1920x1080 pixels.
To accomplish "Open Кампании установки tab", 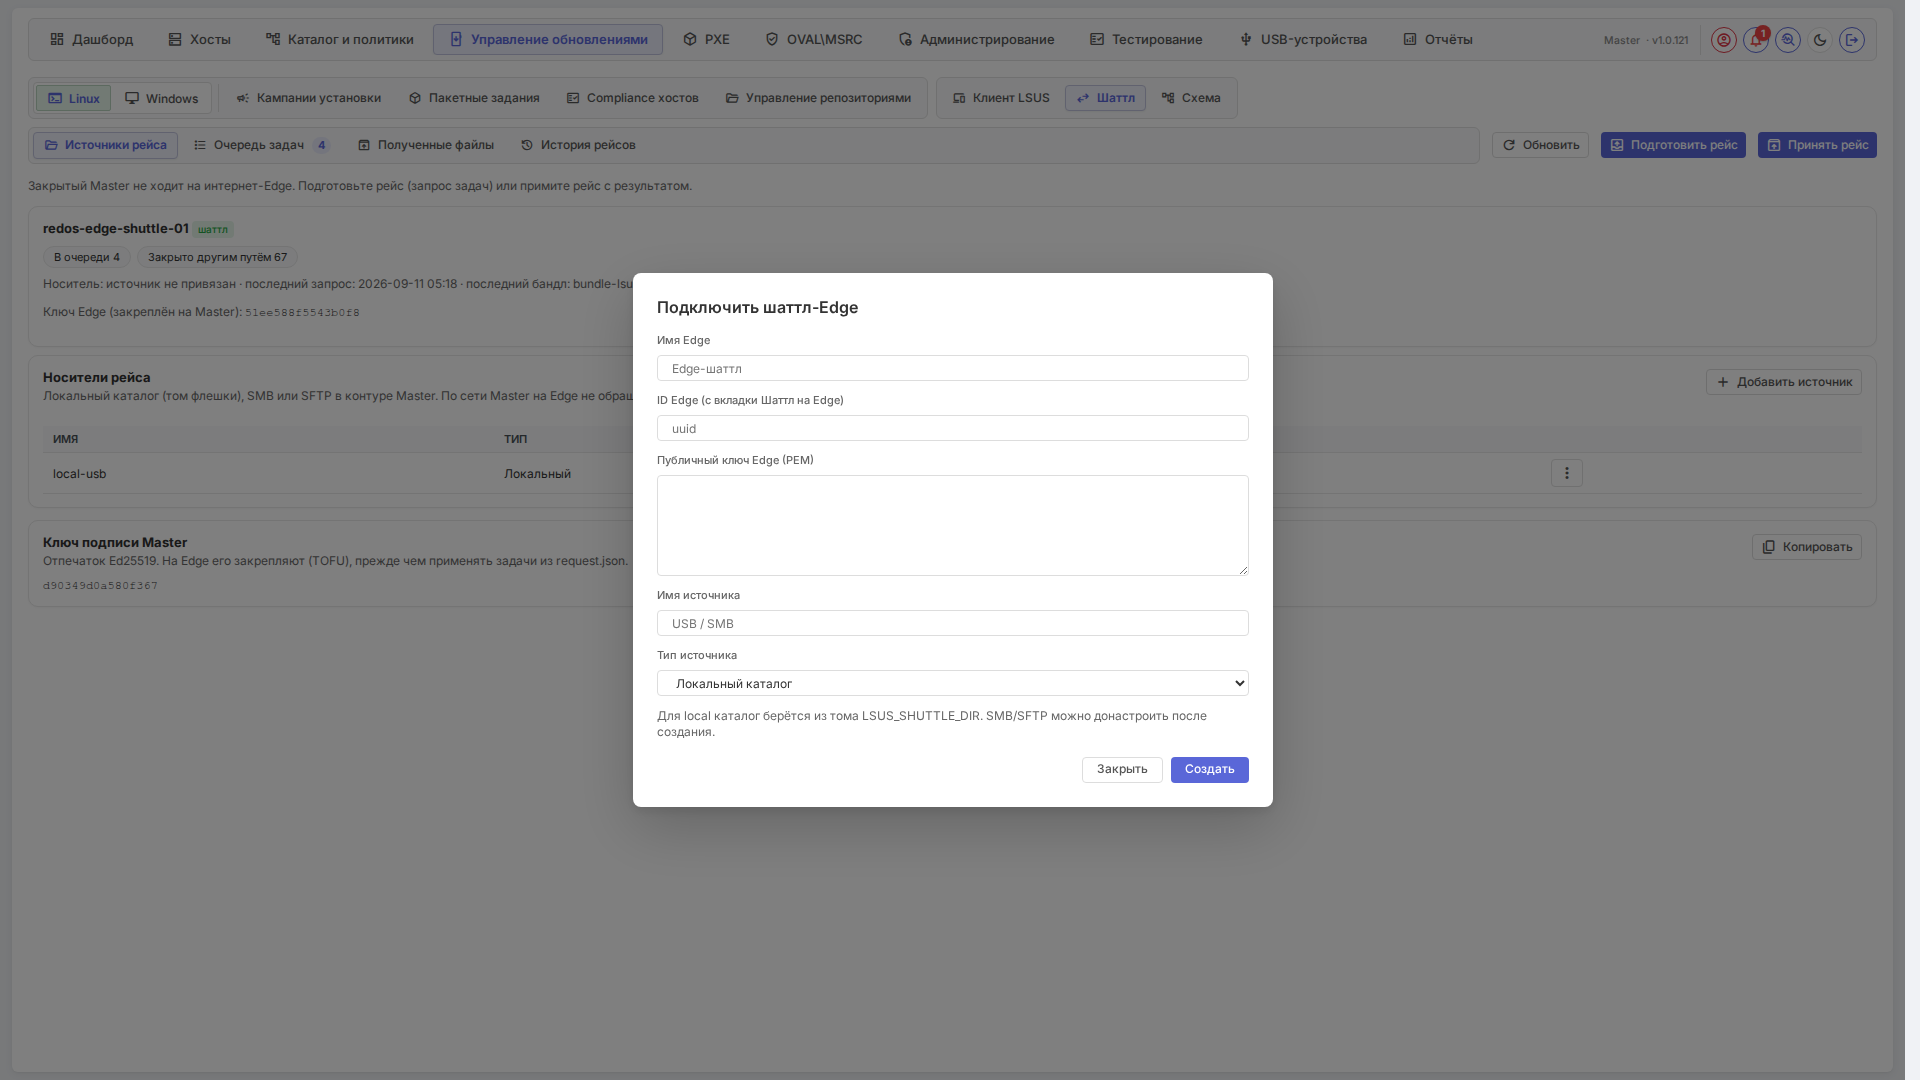I will pyautogui.click(x=308, y=98).
